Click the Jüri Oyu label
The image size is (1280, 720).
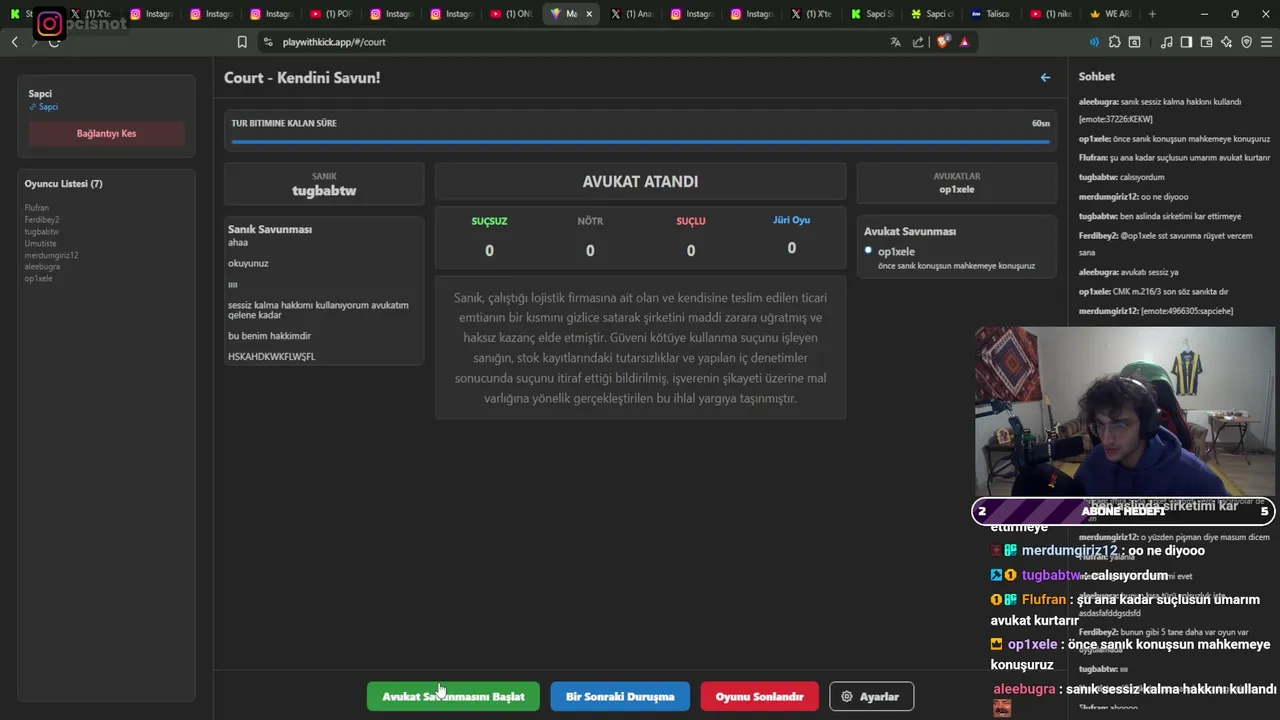point(792,220)
